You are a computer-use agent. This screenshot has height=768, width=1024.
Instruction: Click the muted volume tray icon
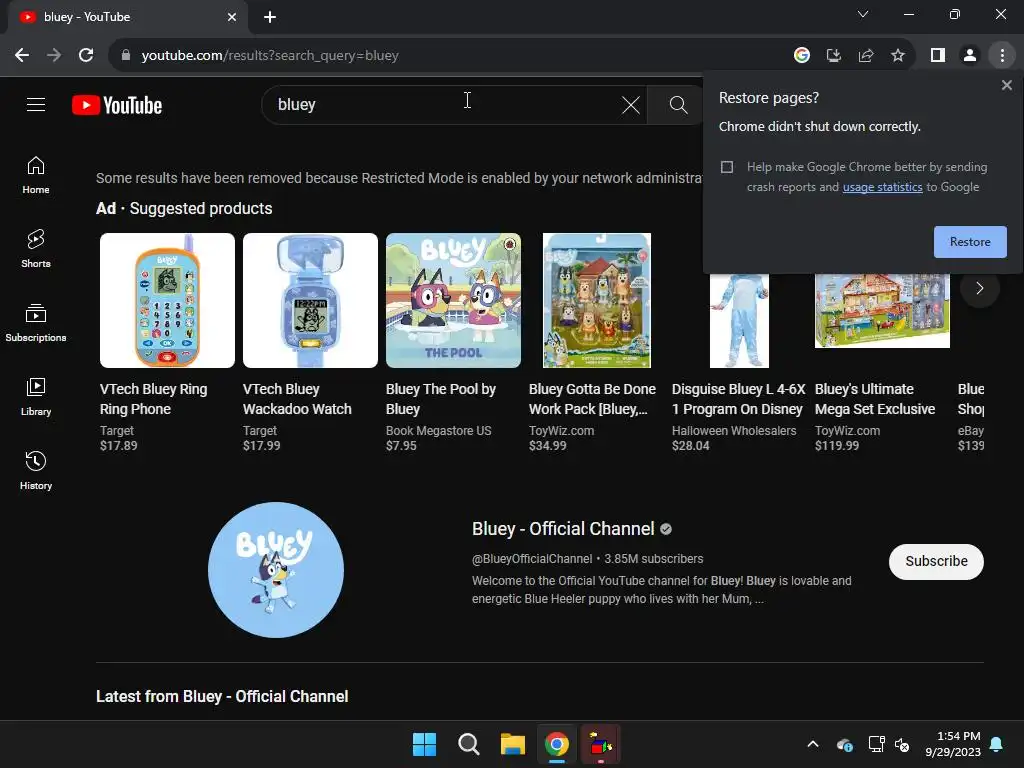(902, 744)
